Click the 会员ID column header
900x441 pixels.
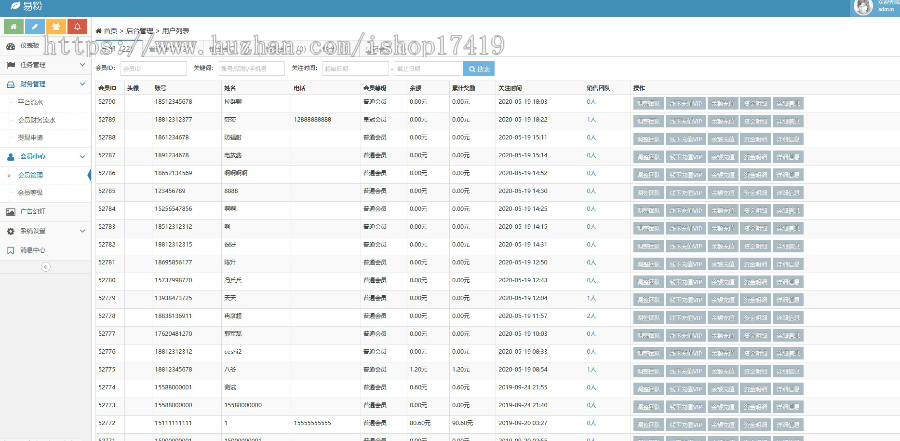(107, 88)
